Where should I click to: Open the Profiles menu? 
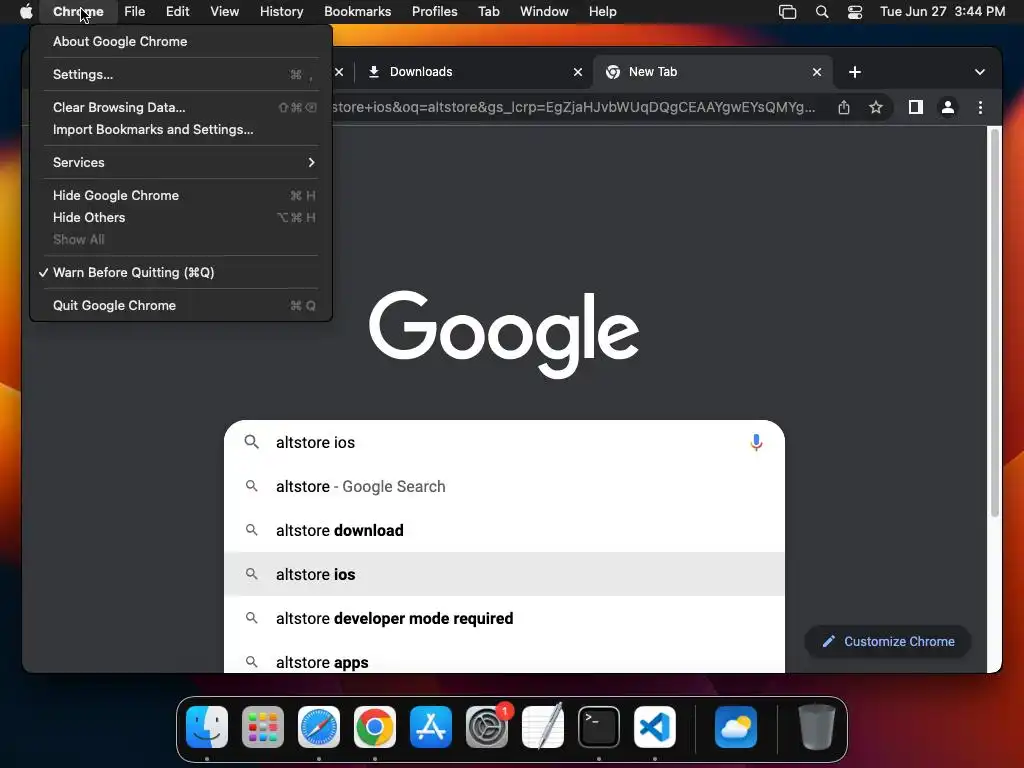point(434,12)
